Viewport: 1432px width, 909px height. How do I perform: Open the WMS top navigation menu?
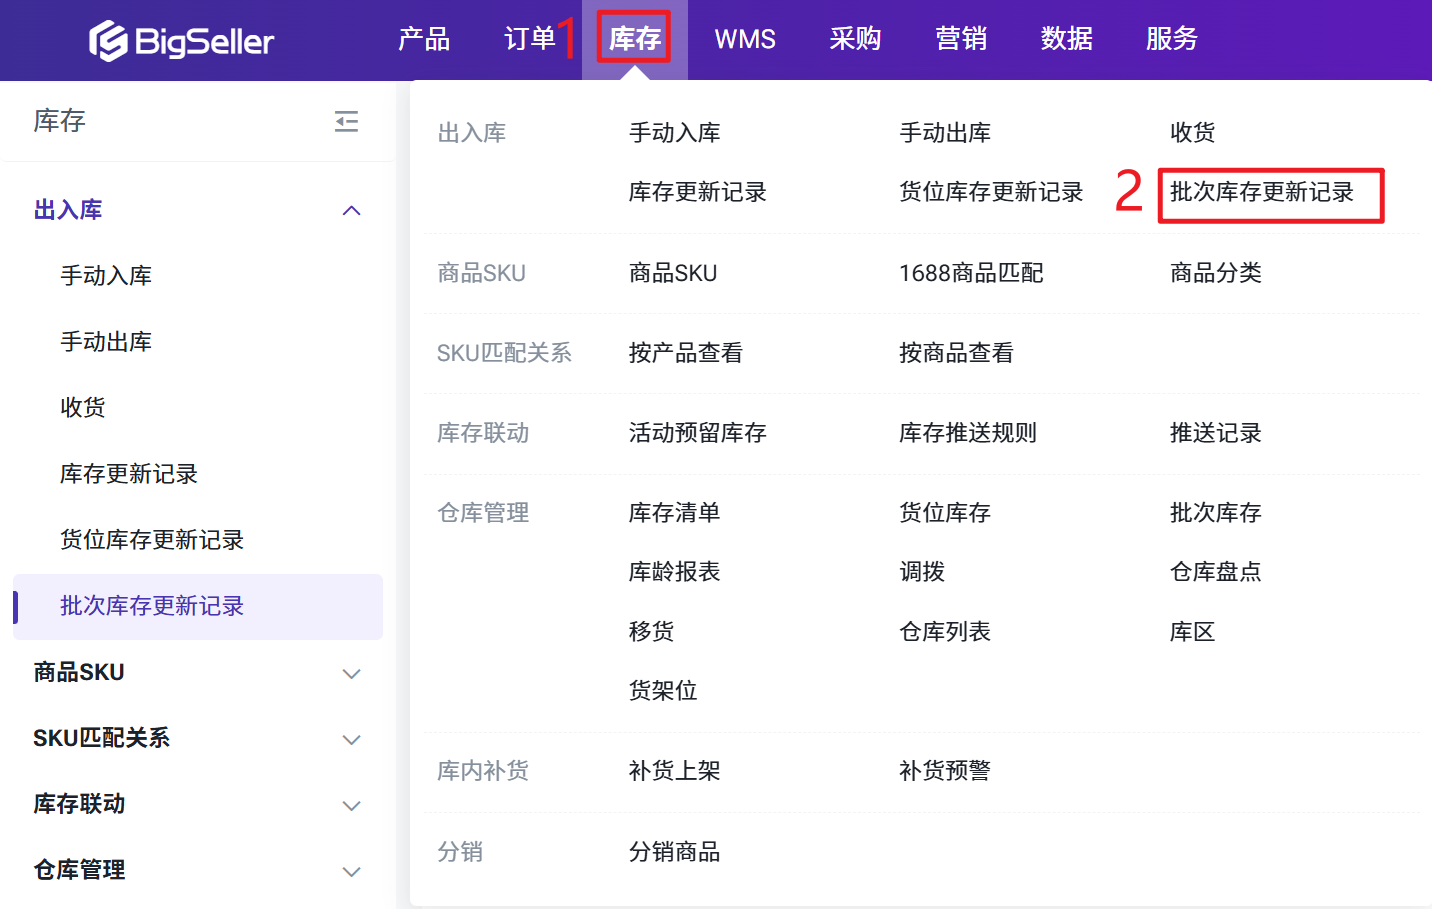pos(745,39)
